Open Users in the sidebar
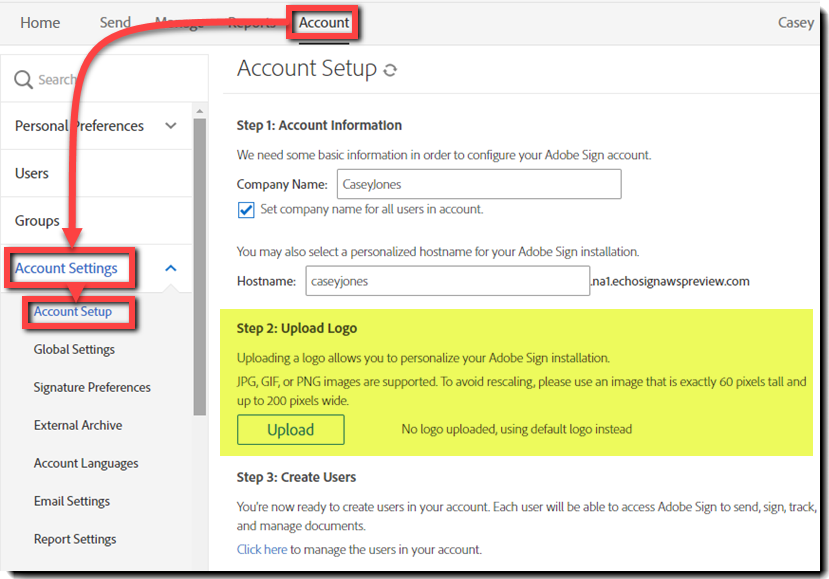The width and height of the screenshot is (829, 579). (32, 173)
